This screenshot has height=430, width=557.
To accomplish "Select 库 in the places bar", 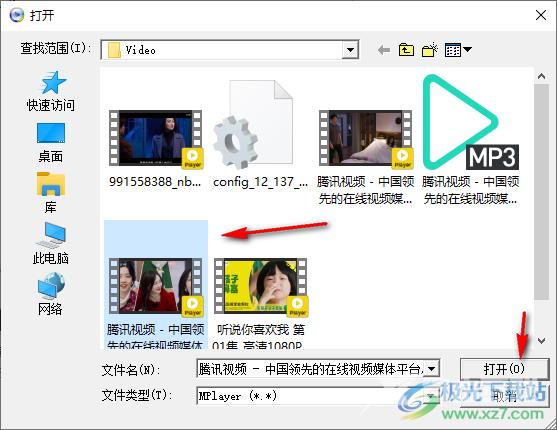I will pos(50,193).
